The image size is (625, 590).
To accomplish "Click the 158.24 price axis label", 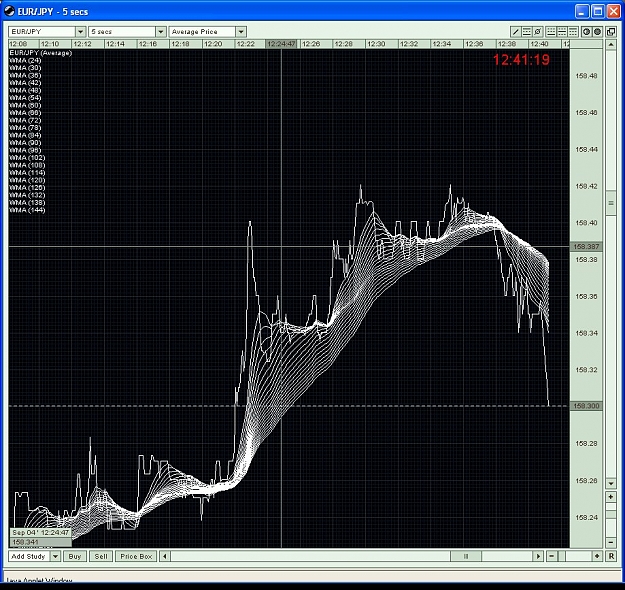I will 586,517.
